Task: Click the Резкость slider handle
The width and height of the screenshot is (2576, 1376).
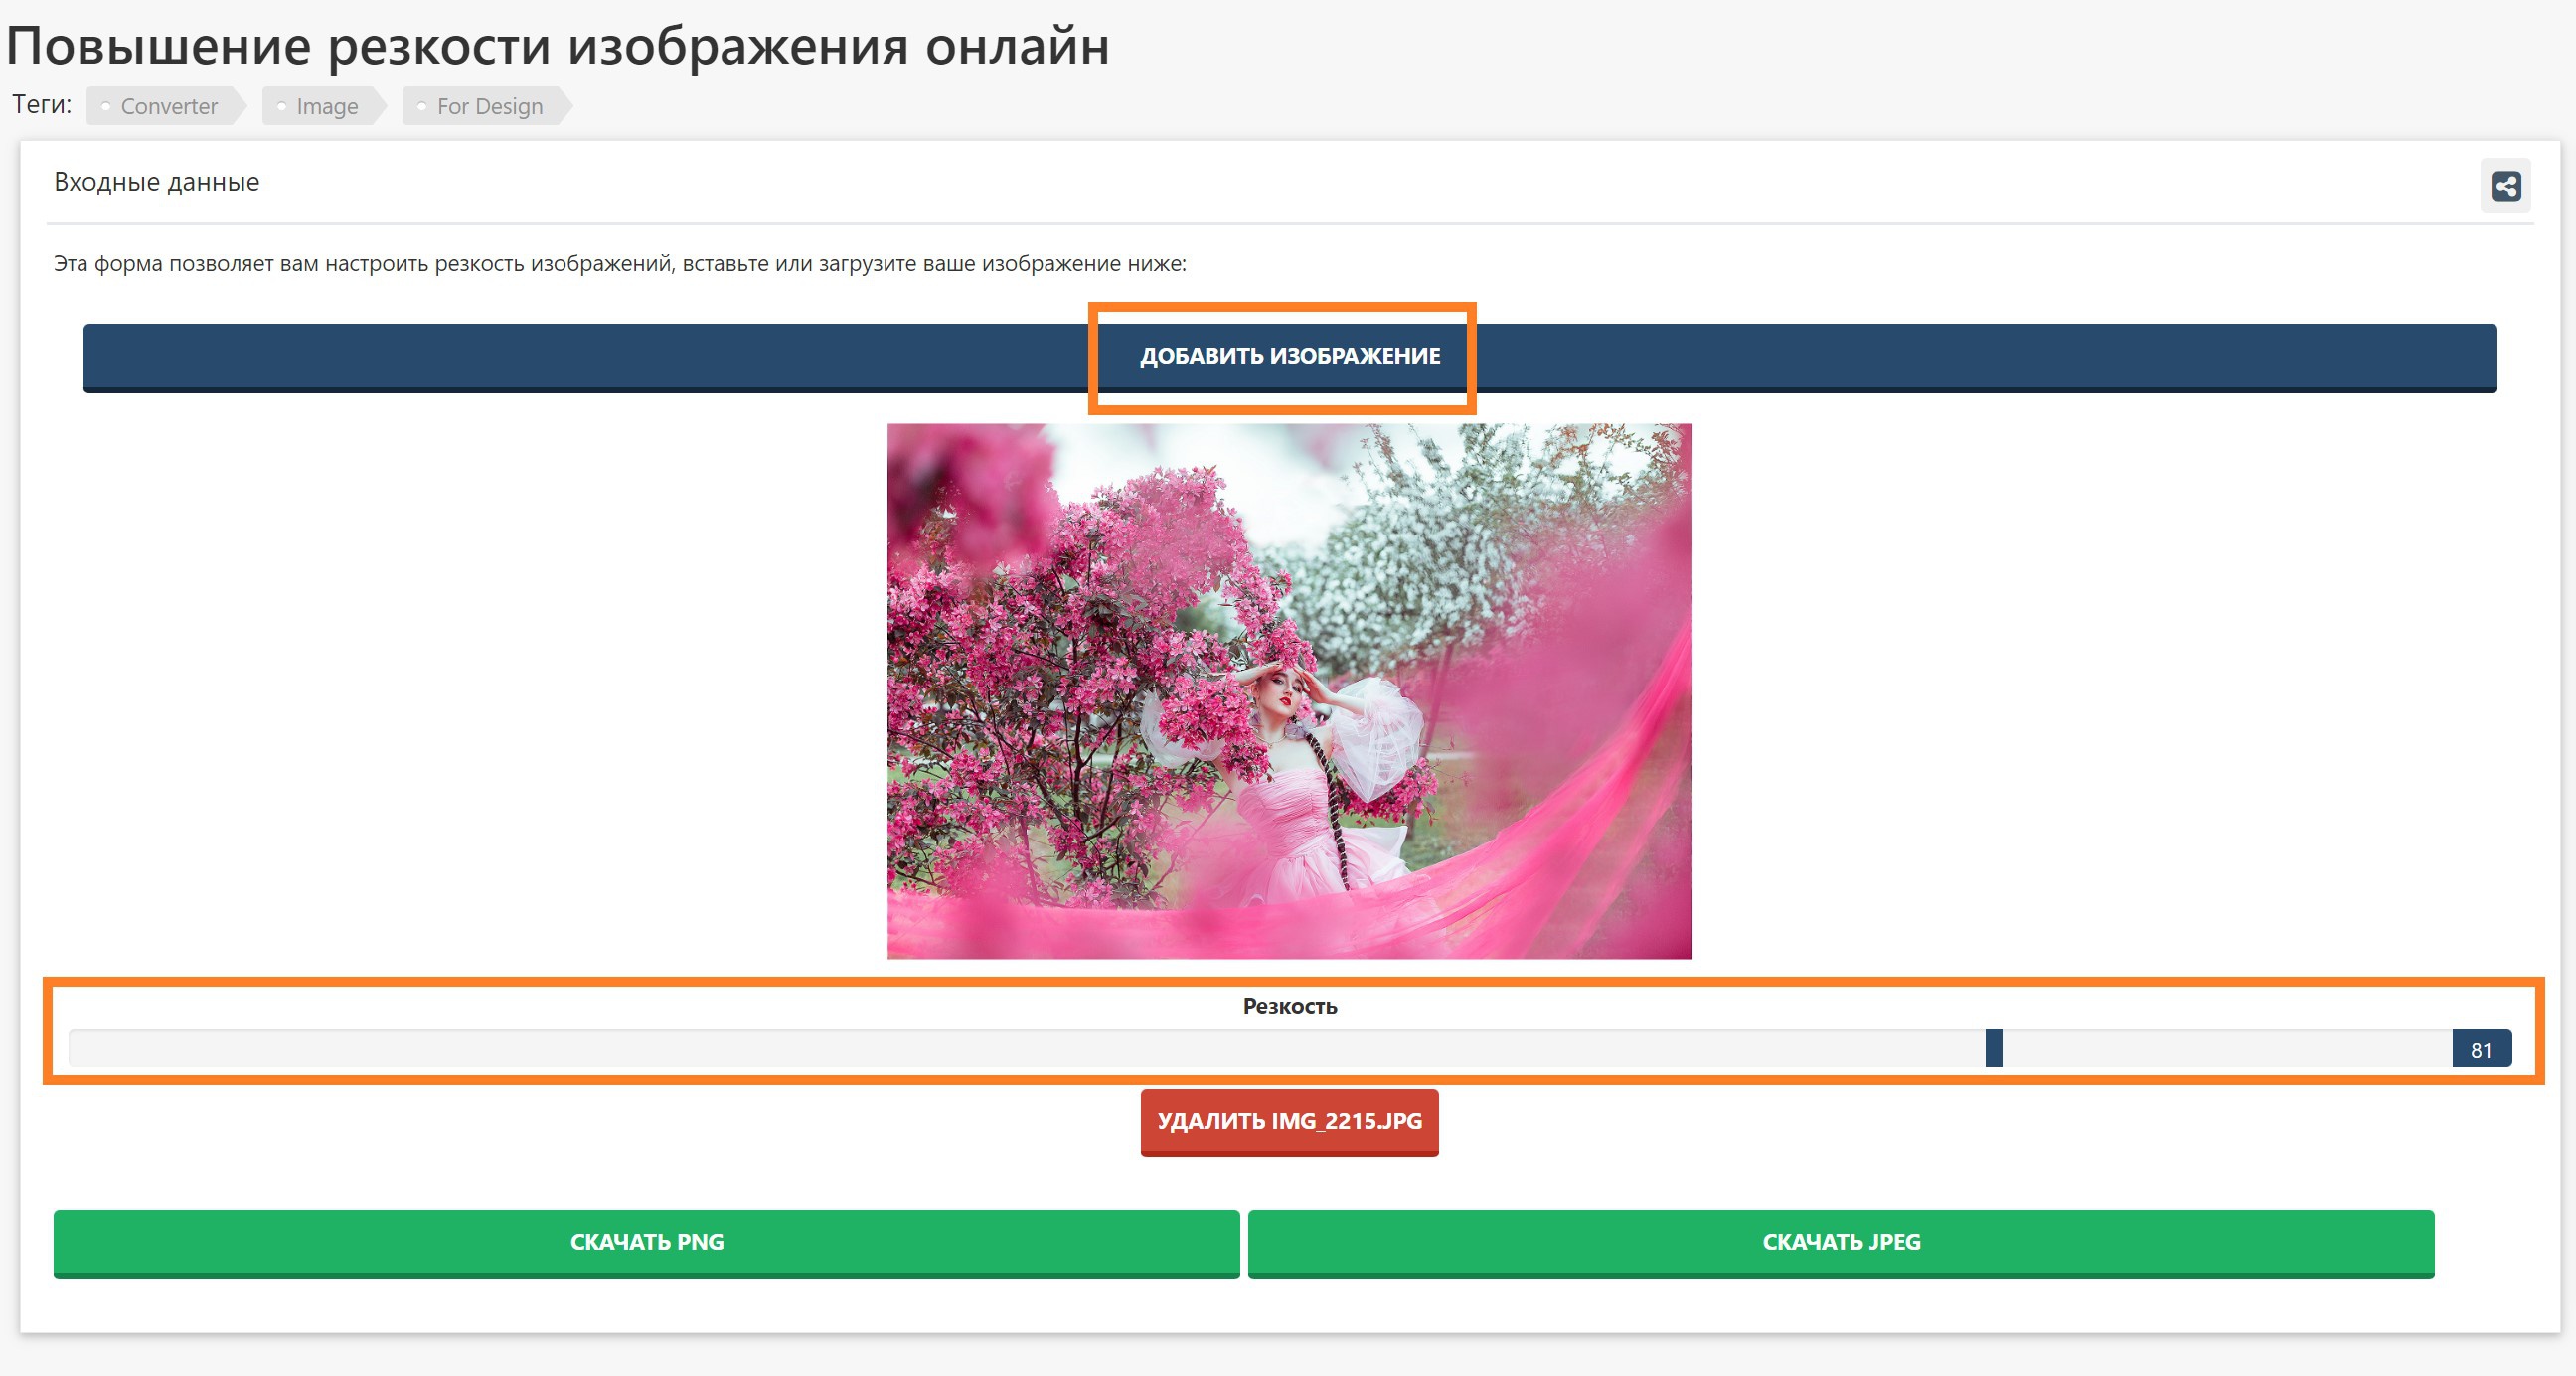Action: point(1994,1048)
